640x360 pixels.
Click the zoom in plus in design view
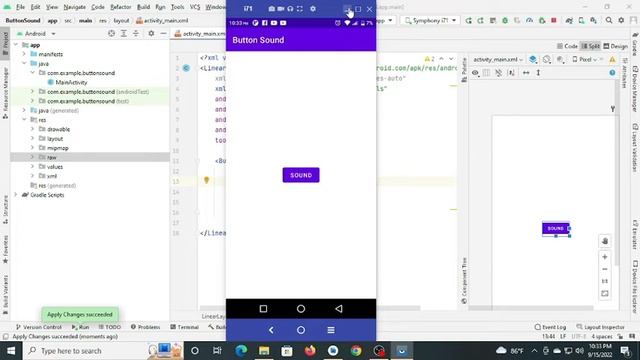(x=605, y=257)
